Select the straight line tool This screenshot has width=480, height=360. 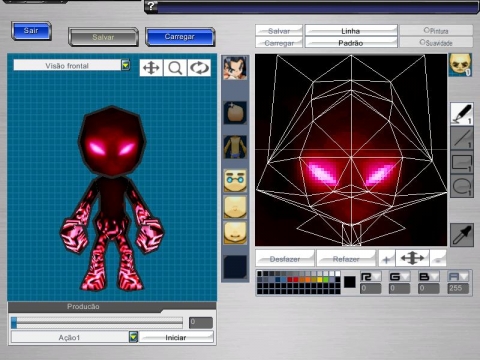[x=462, y=138]
